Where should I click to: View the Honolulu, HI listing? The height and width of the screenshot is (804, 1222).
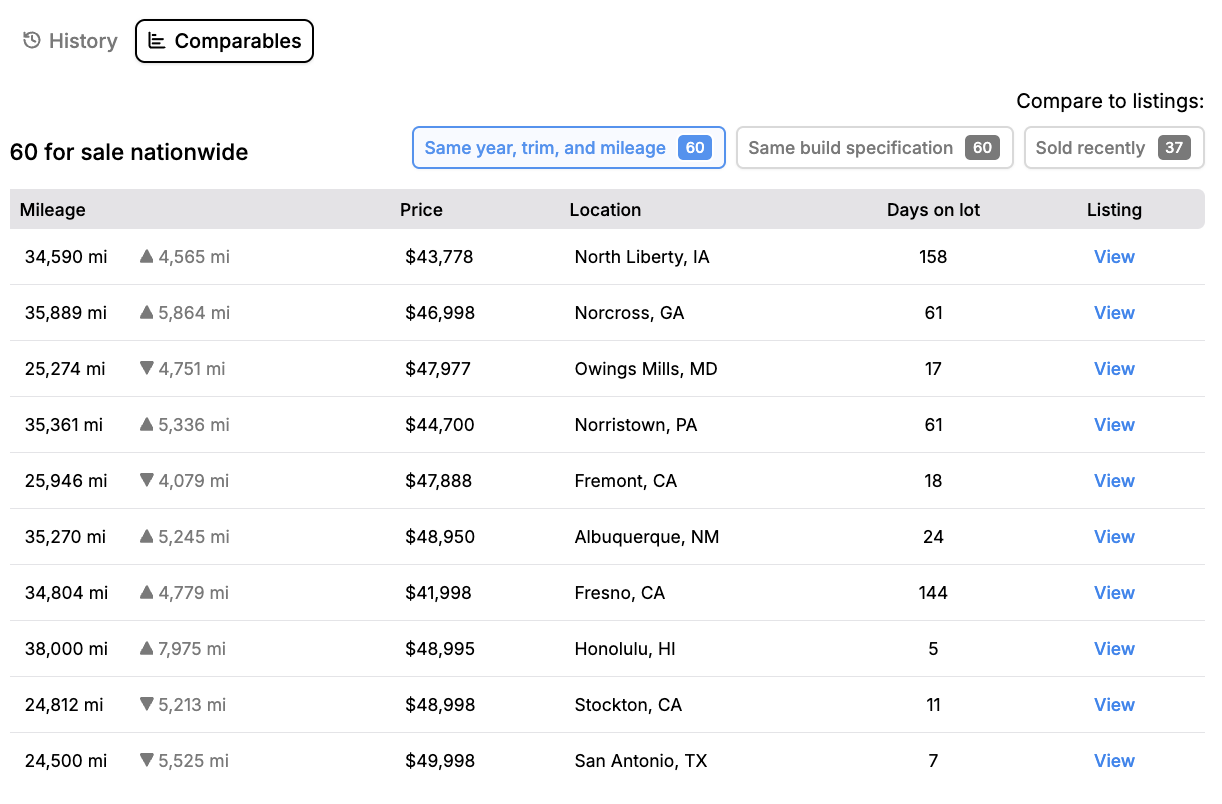tap(1114, 649)
